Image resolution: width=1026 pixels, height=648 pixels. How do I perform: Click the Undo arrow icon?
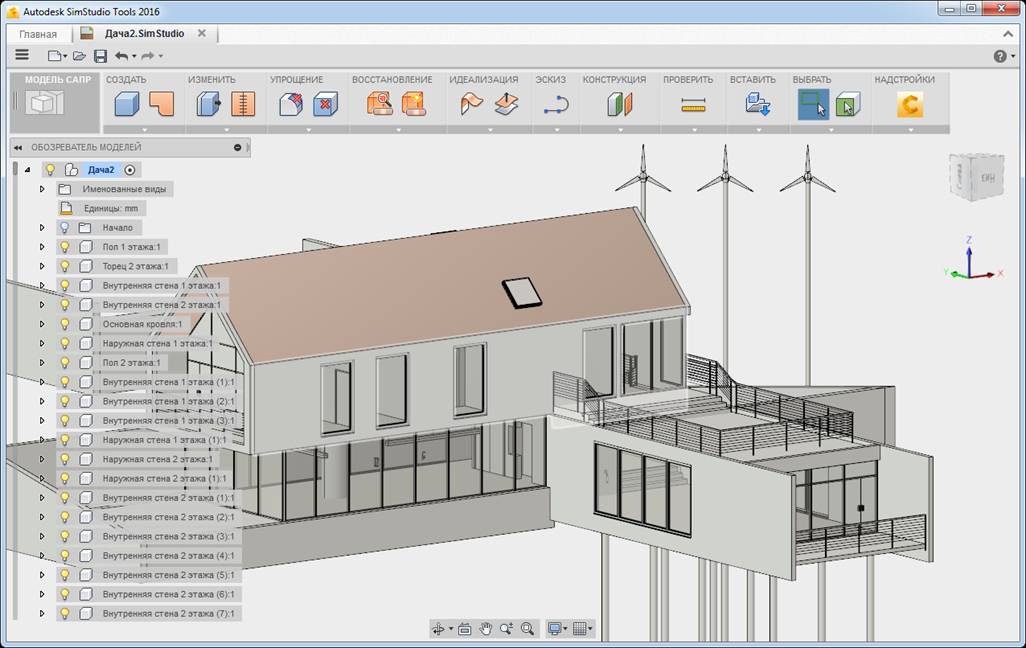(x=121, y=56)
